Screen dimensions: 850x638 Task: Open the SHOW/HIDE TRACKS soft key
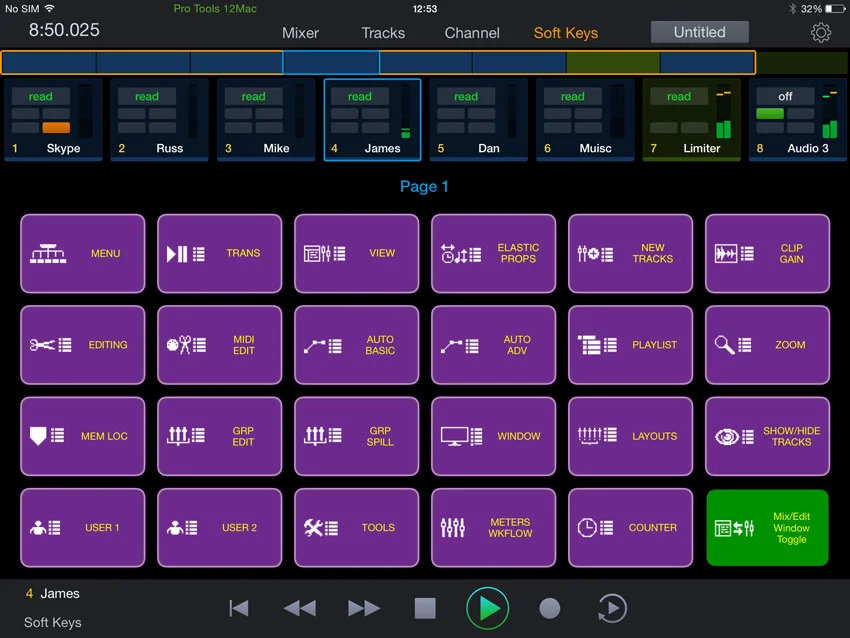click(768, 436)
